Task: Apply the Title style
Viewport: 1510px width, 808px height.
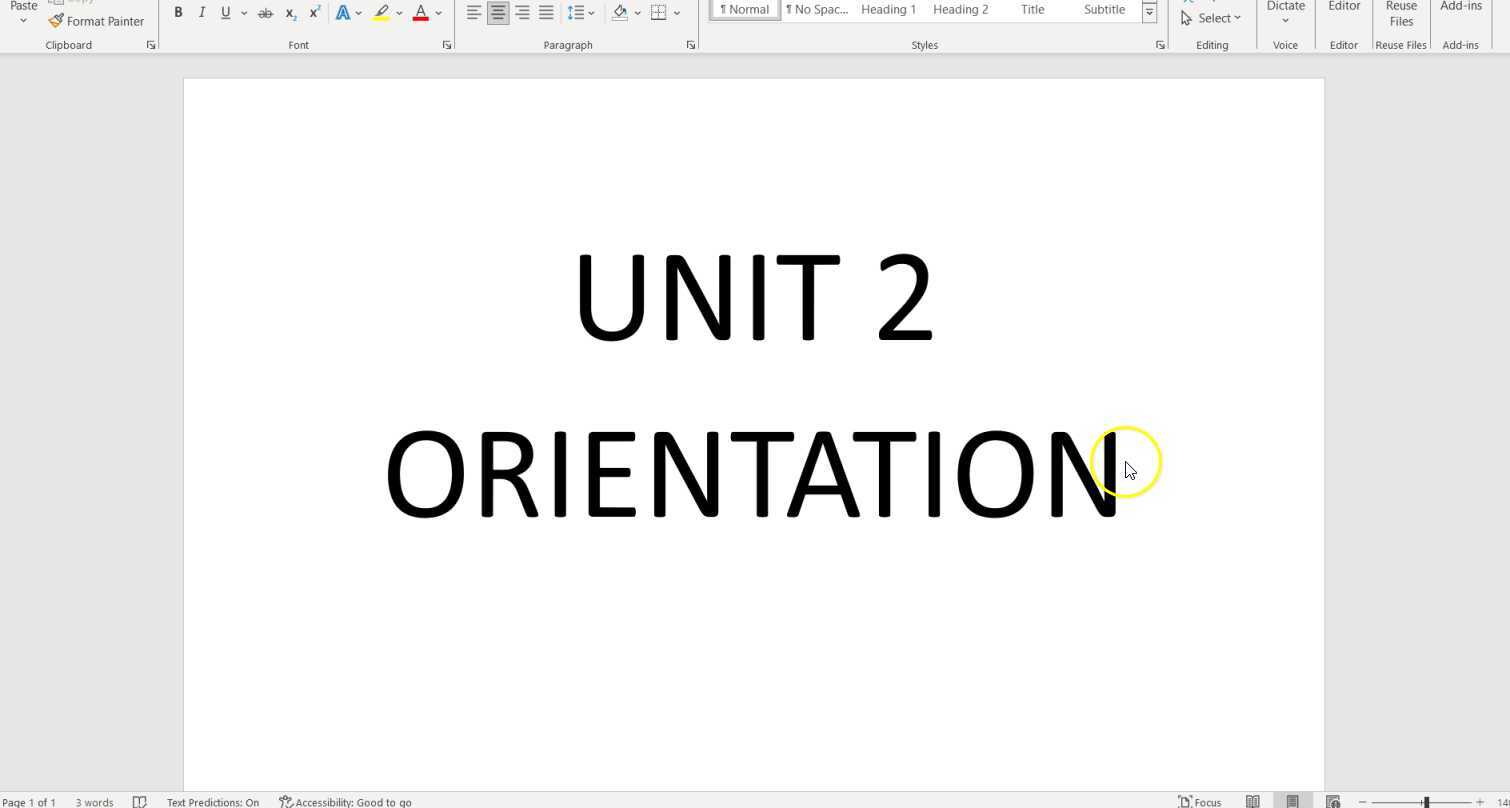Action: pyautogui.click(x=1032, y=10)
